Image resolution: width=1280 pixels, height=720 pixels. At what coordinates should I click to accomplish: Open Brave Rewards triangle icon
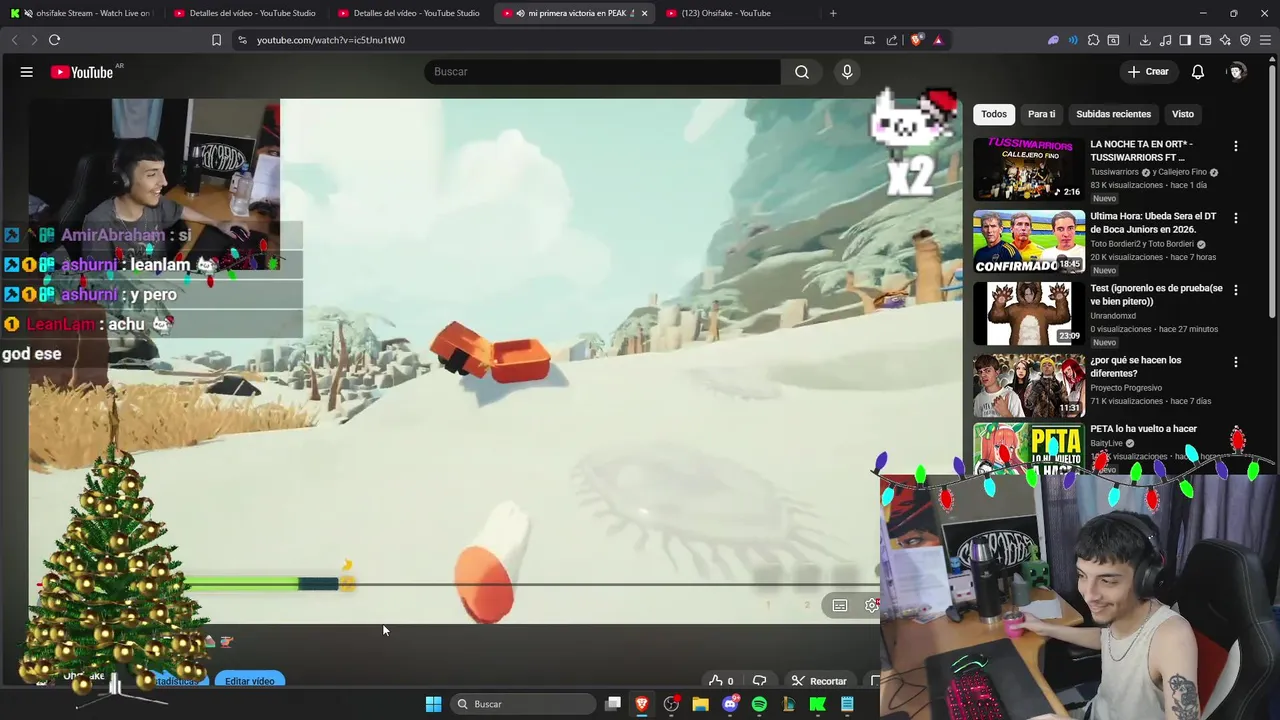pos(938,40)
